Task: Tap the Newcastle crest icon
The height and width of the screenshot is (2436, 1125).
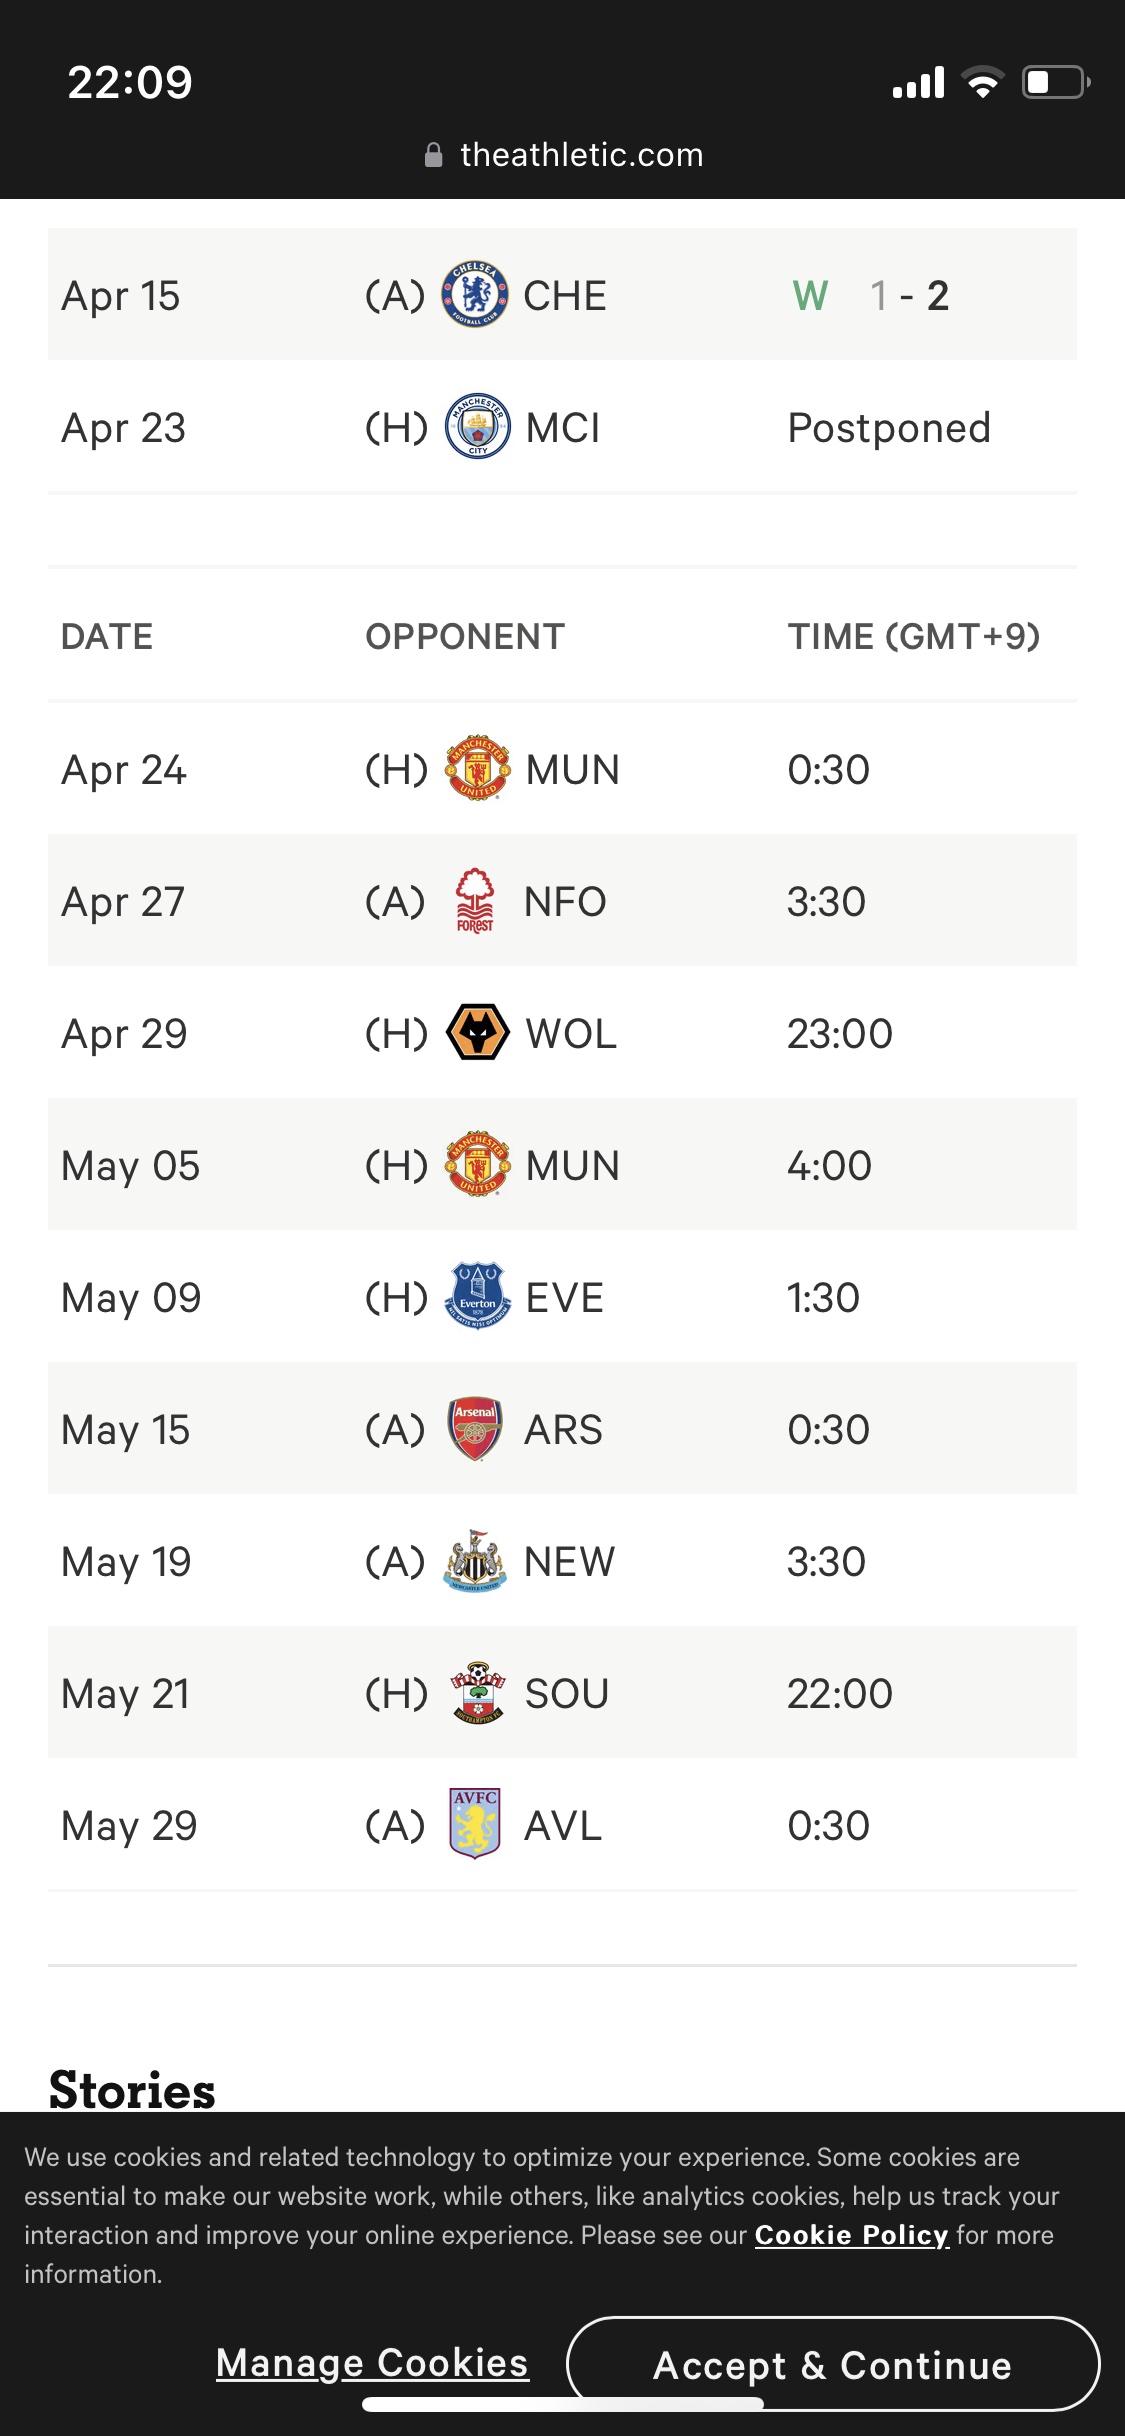Action: 475,1561
